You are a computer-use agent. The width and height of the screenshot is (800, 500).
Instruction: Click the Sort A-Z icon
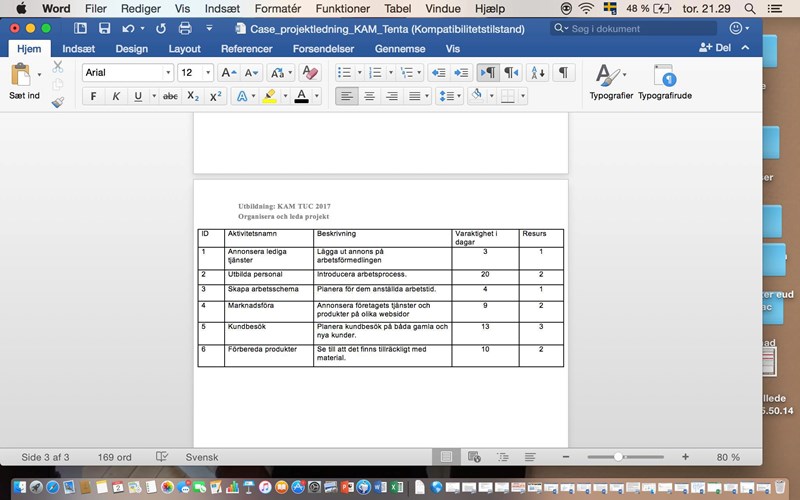coord(538,73)
